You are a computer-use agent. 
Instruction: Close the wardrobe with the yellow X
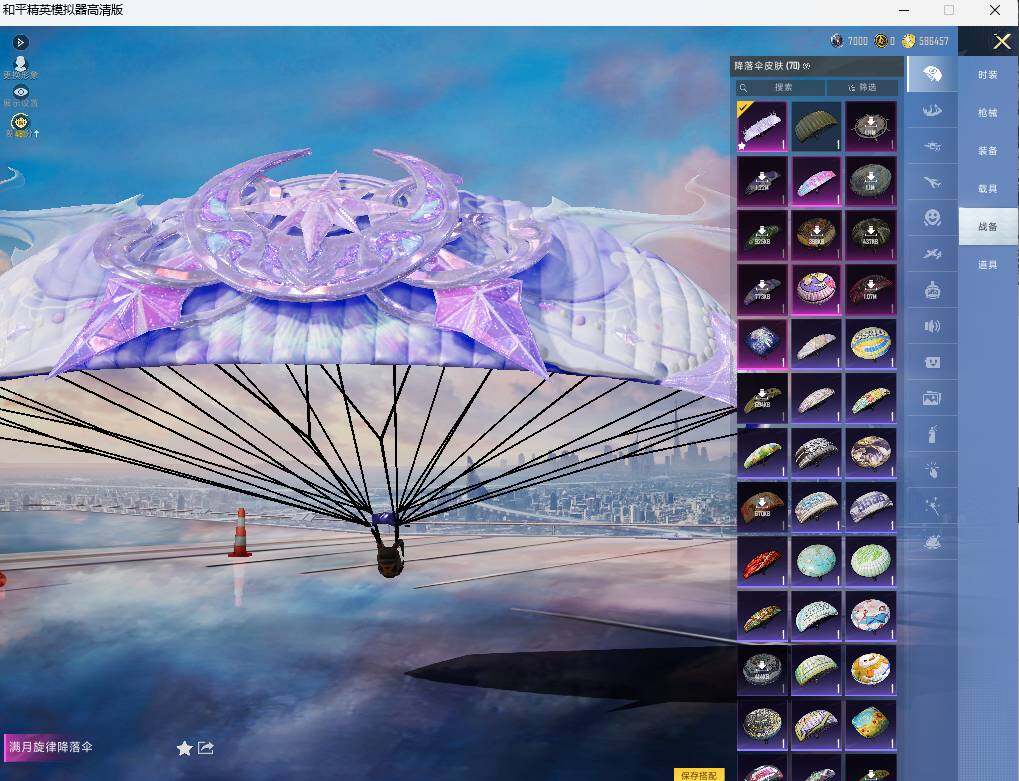coord(1001,42)
